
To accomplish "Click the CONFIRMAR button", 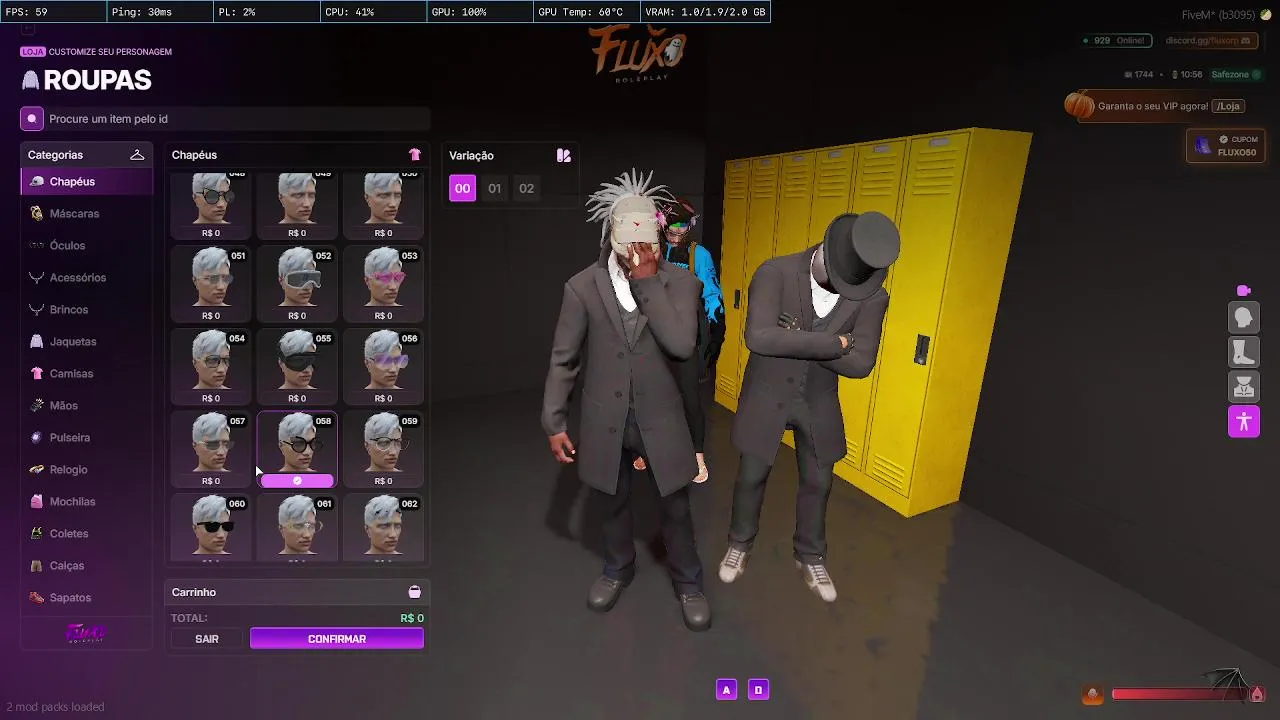I will 337,639.
